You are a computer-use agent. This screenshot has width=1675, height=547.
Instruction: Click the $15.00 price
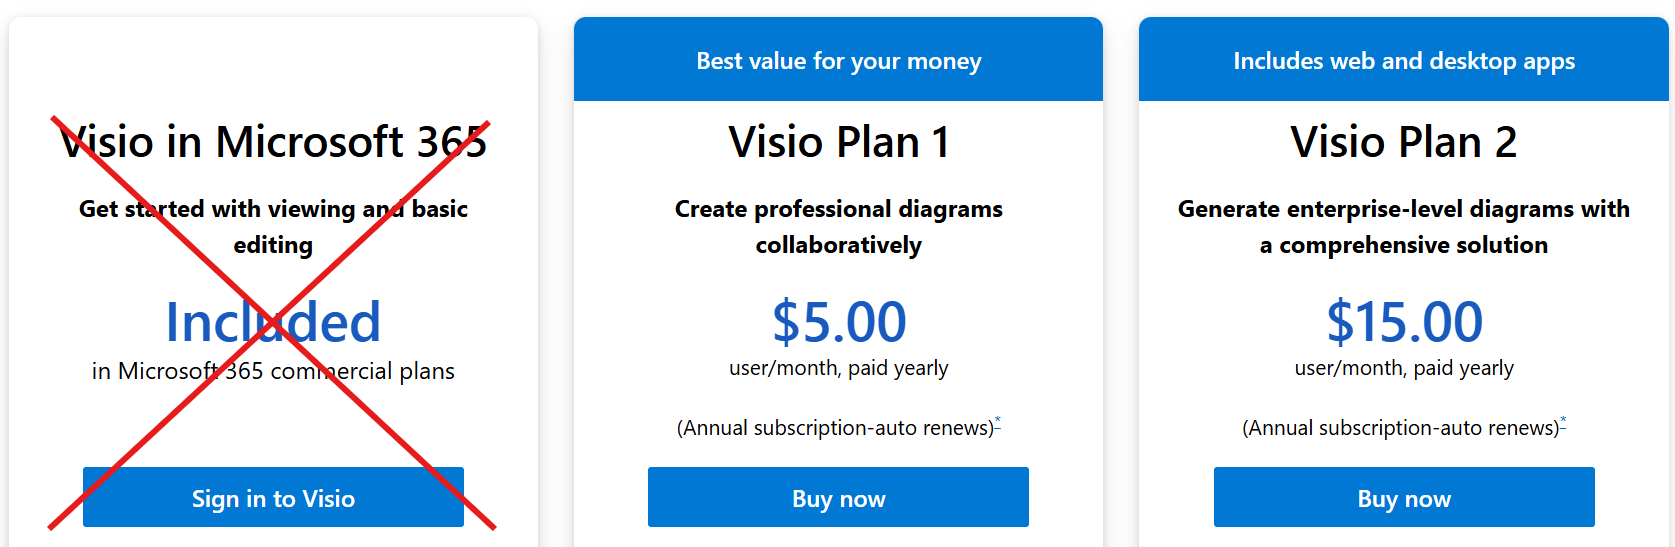point(1403,322)
